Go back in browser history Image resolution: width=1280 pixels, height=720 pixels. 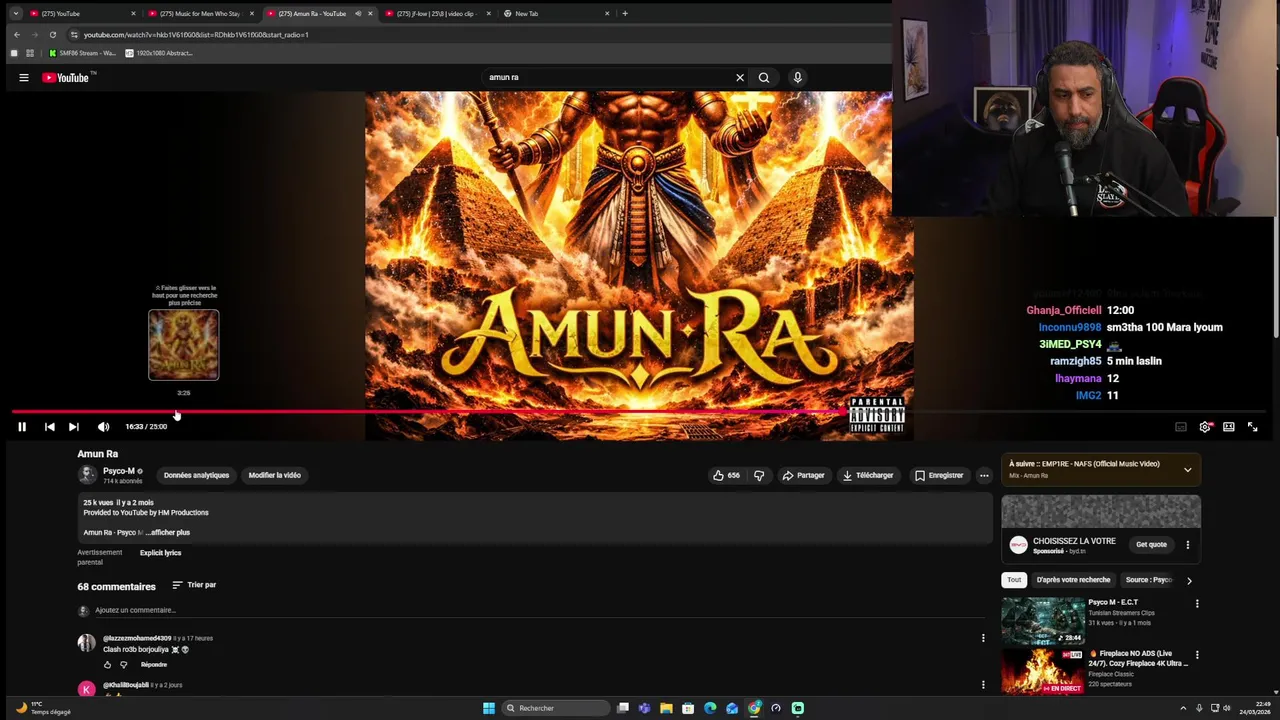click(x=16, y=35)
